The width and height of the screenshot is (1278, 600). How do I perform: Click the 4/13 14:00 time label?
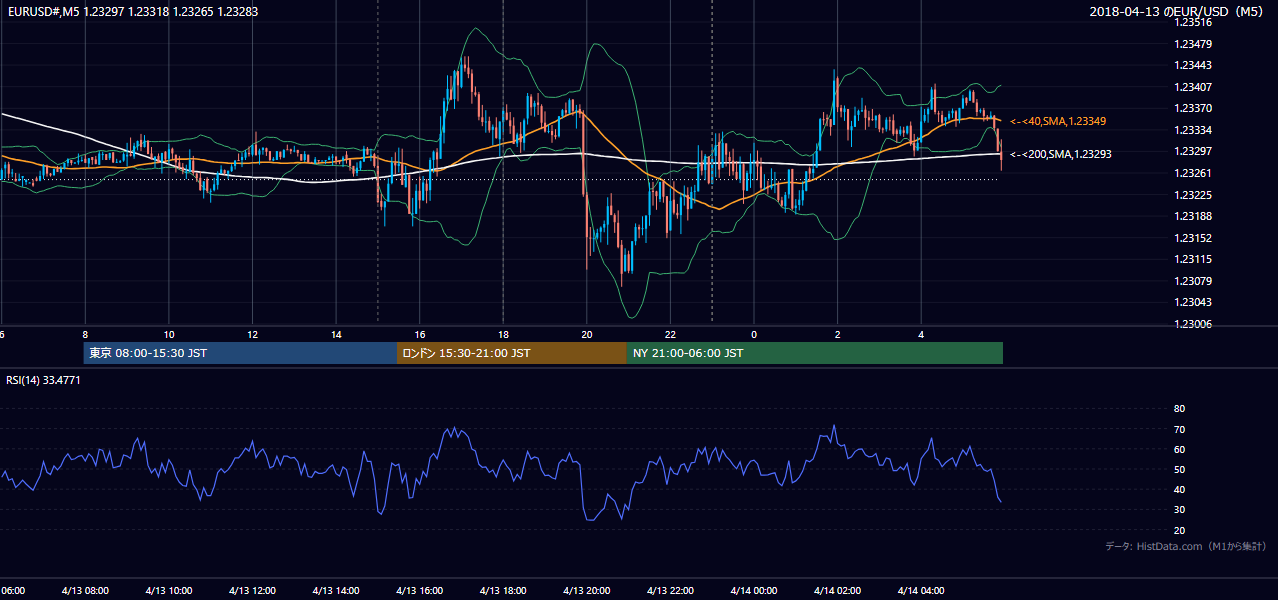(x=334, y=591)
